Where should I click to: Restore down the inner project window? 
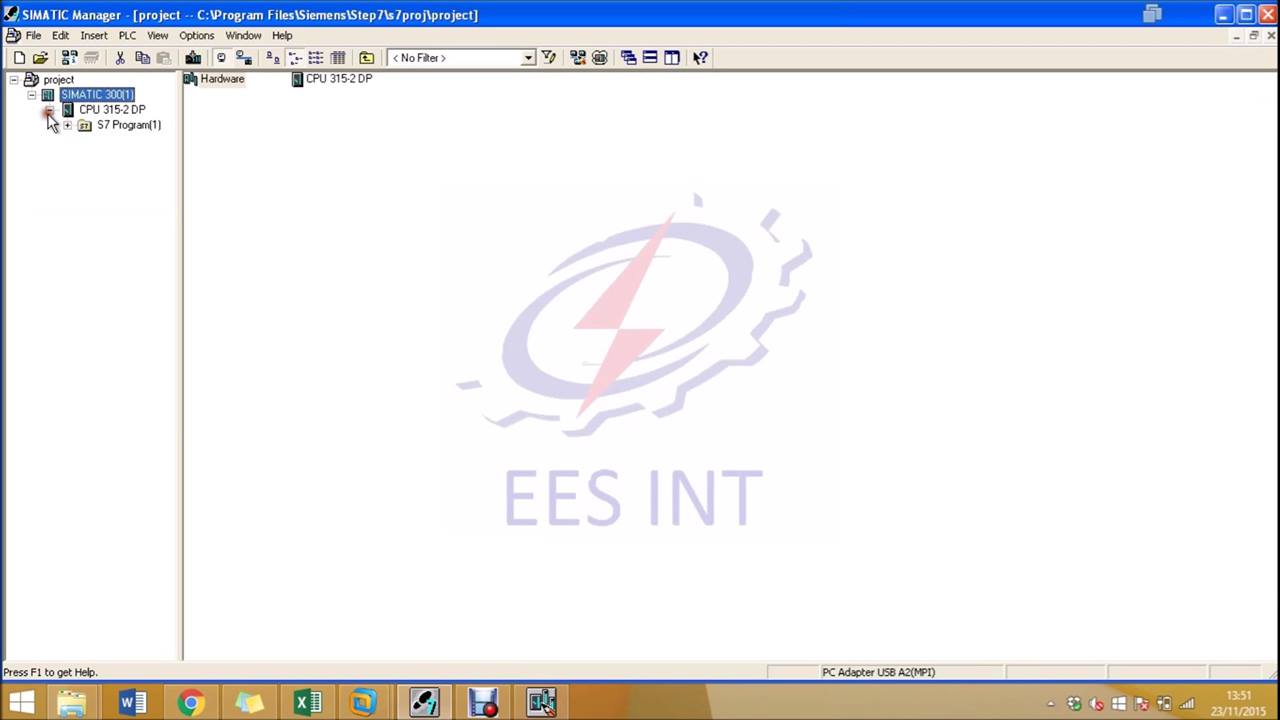click(1254, 36)
